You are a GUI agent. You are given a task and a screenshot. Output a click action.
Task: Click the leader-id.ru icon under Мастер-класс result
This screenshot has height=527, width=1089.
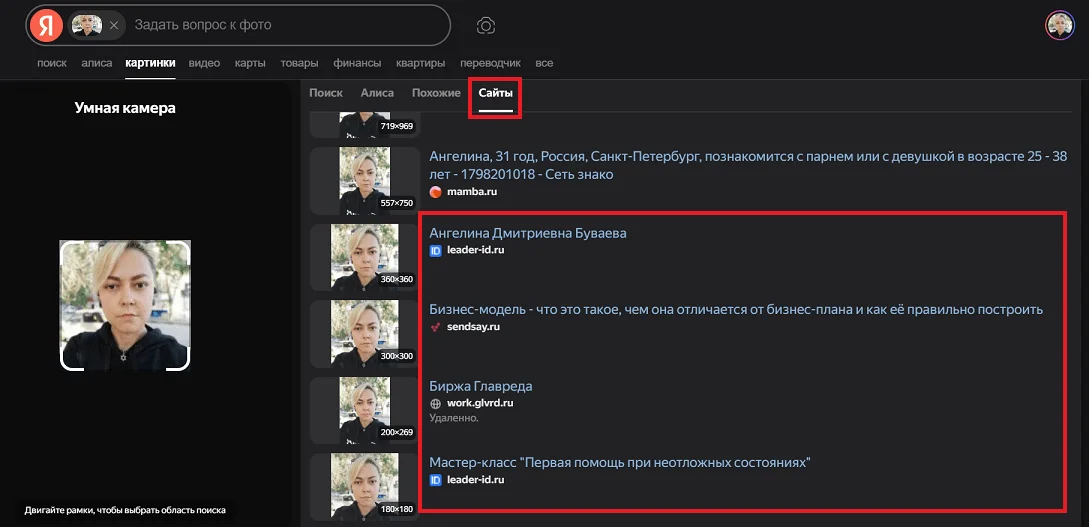click(x=436, y=480)
